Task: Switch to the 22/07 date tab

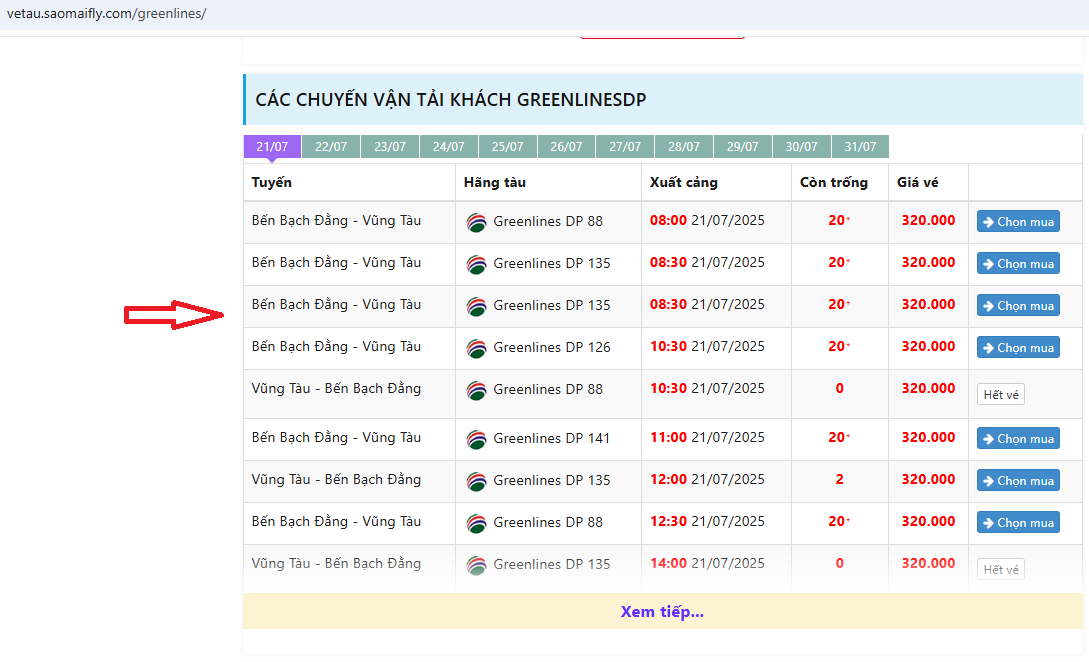Action: coord(331,147)
